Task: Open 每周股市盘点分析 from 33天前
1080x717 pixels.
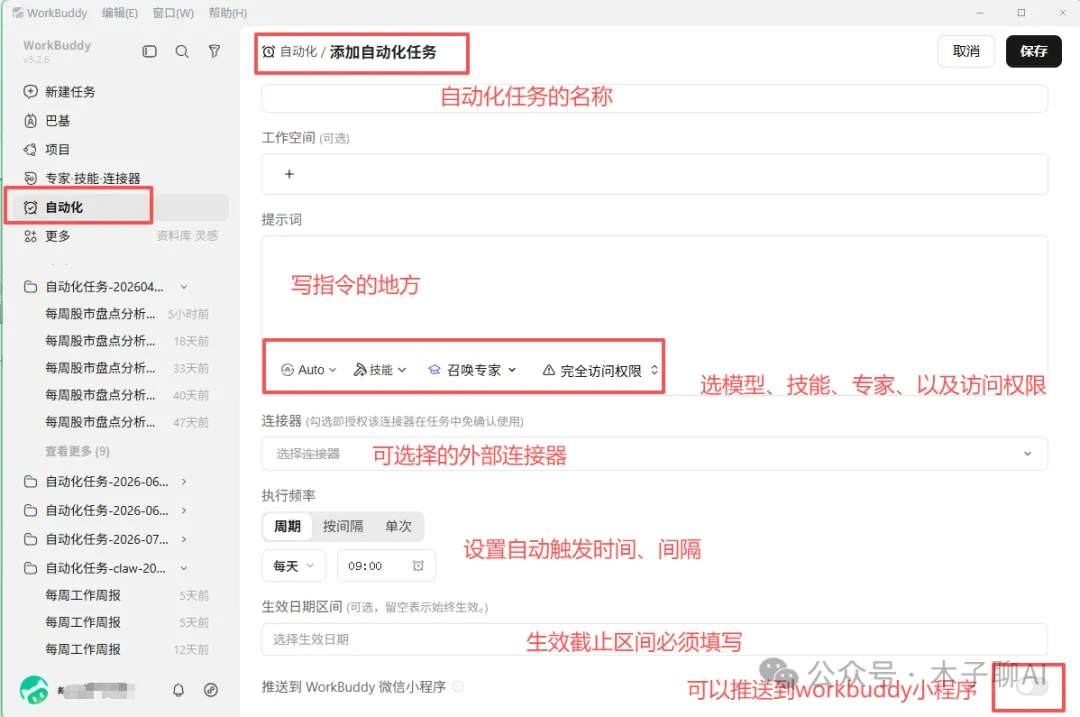Action: click(x=127, y=368)
